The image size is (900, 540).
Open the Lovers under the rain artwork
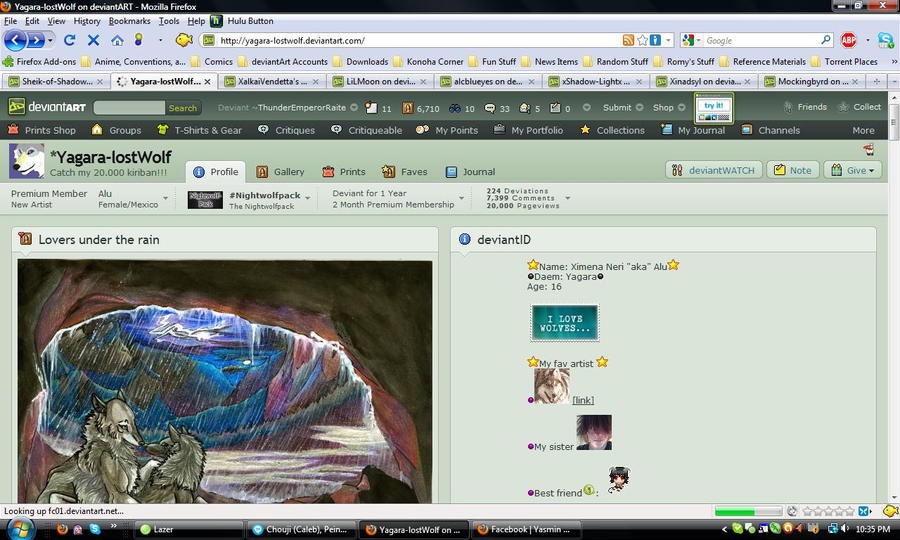[224, 382]
